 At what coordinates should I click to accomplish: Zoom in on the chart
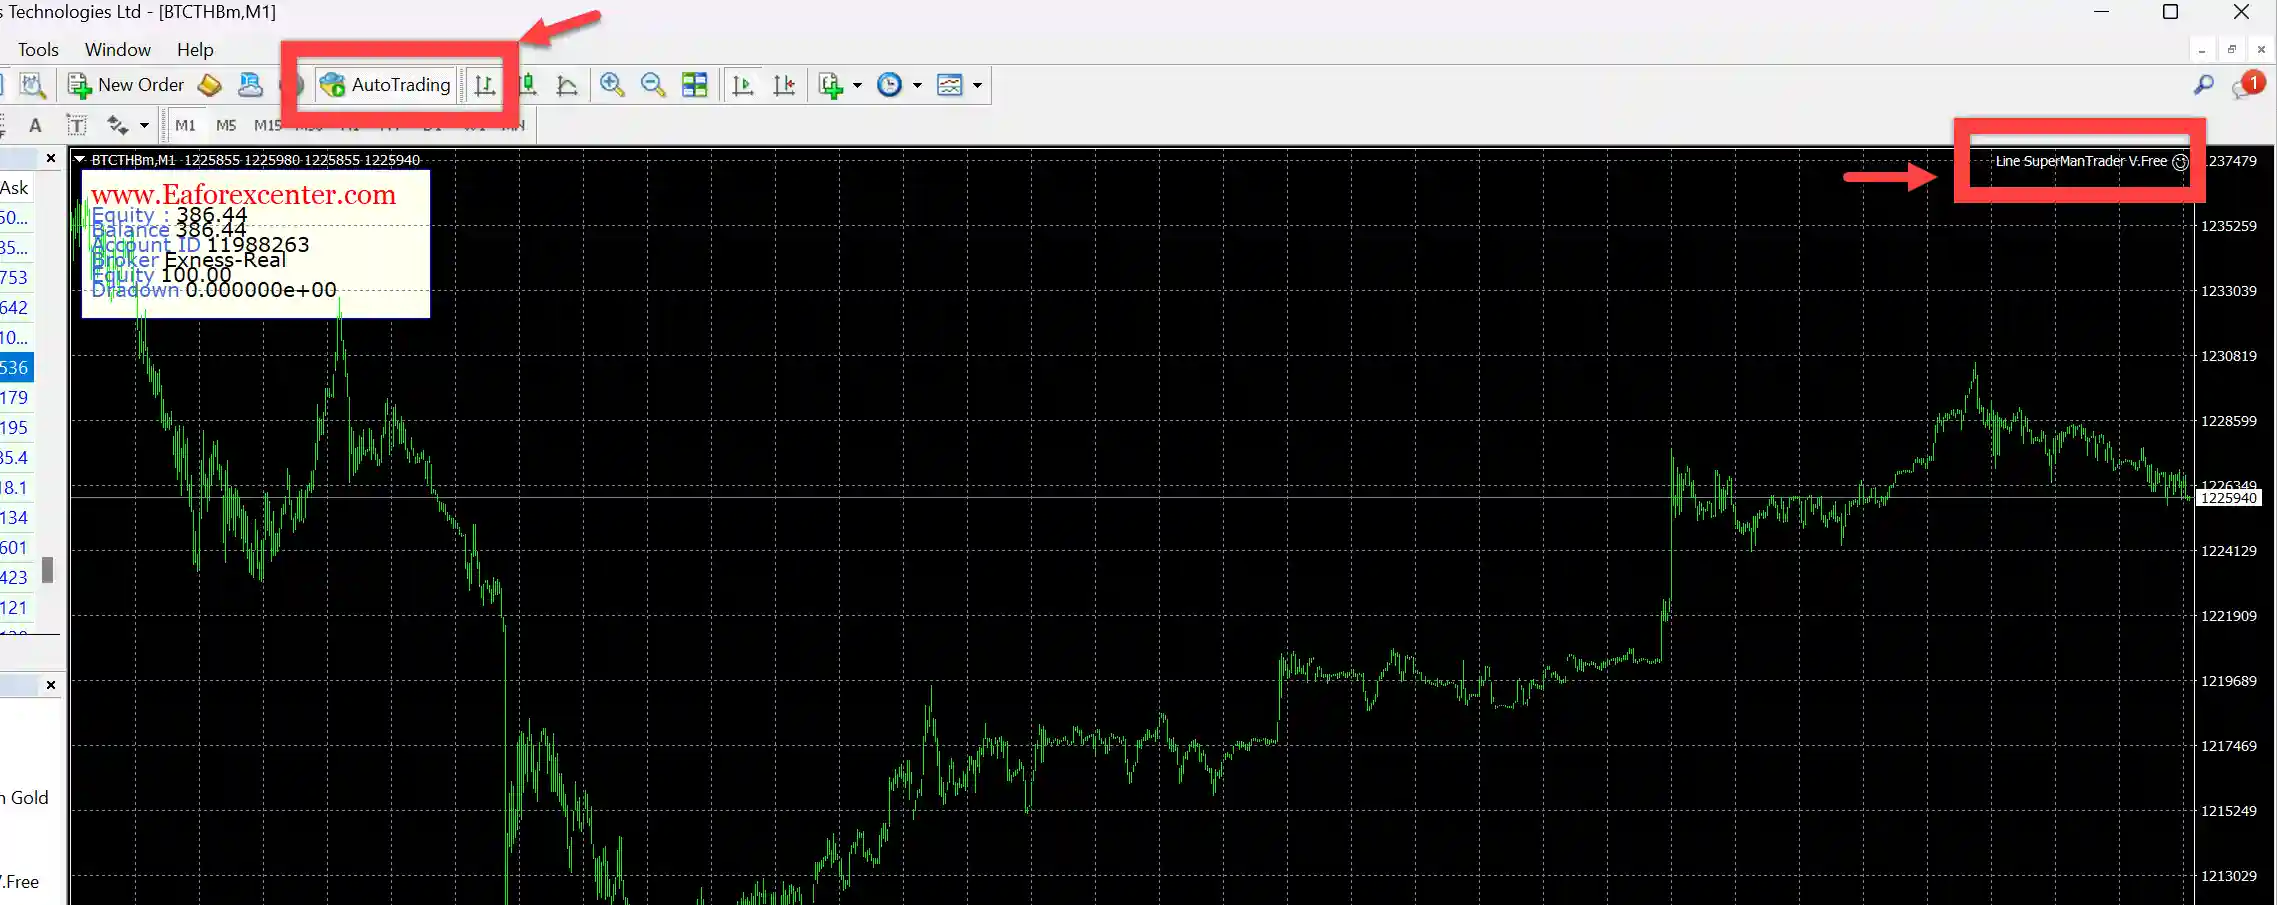tap(612, 85)
